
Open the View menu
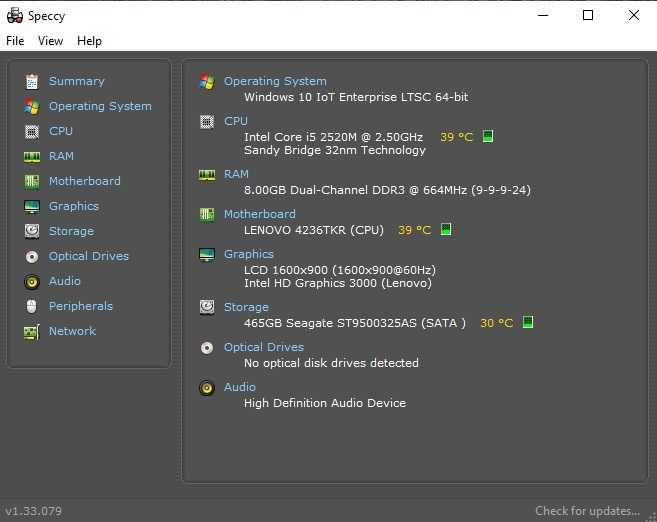point(50,41)
